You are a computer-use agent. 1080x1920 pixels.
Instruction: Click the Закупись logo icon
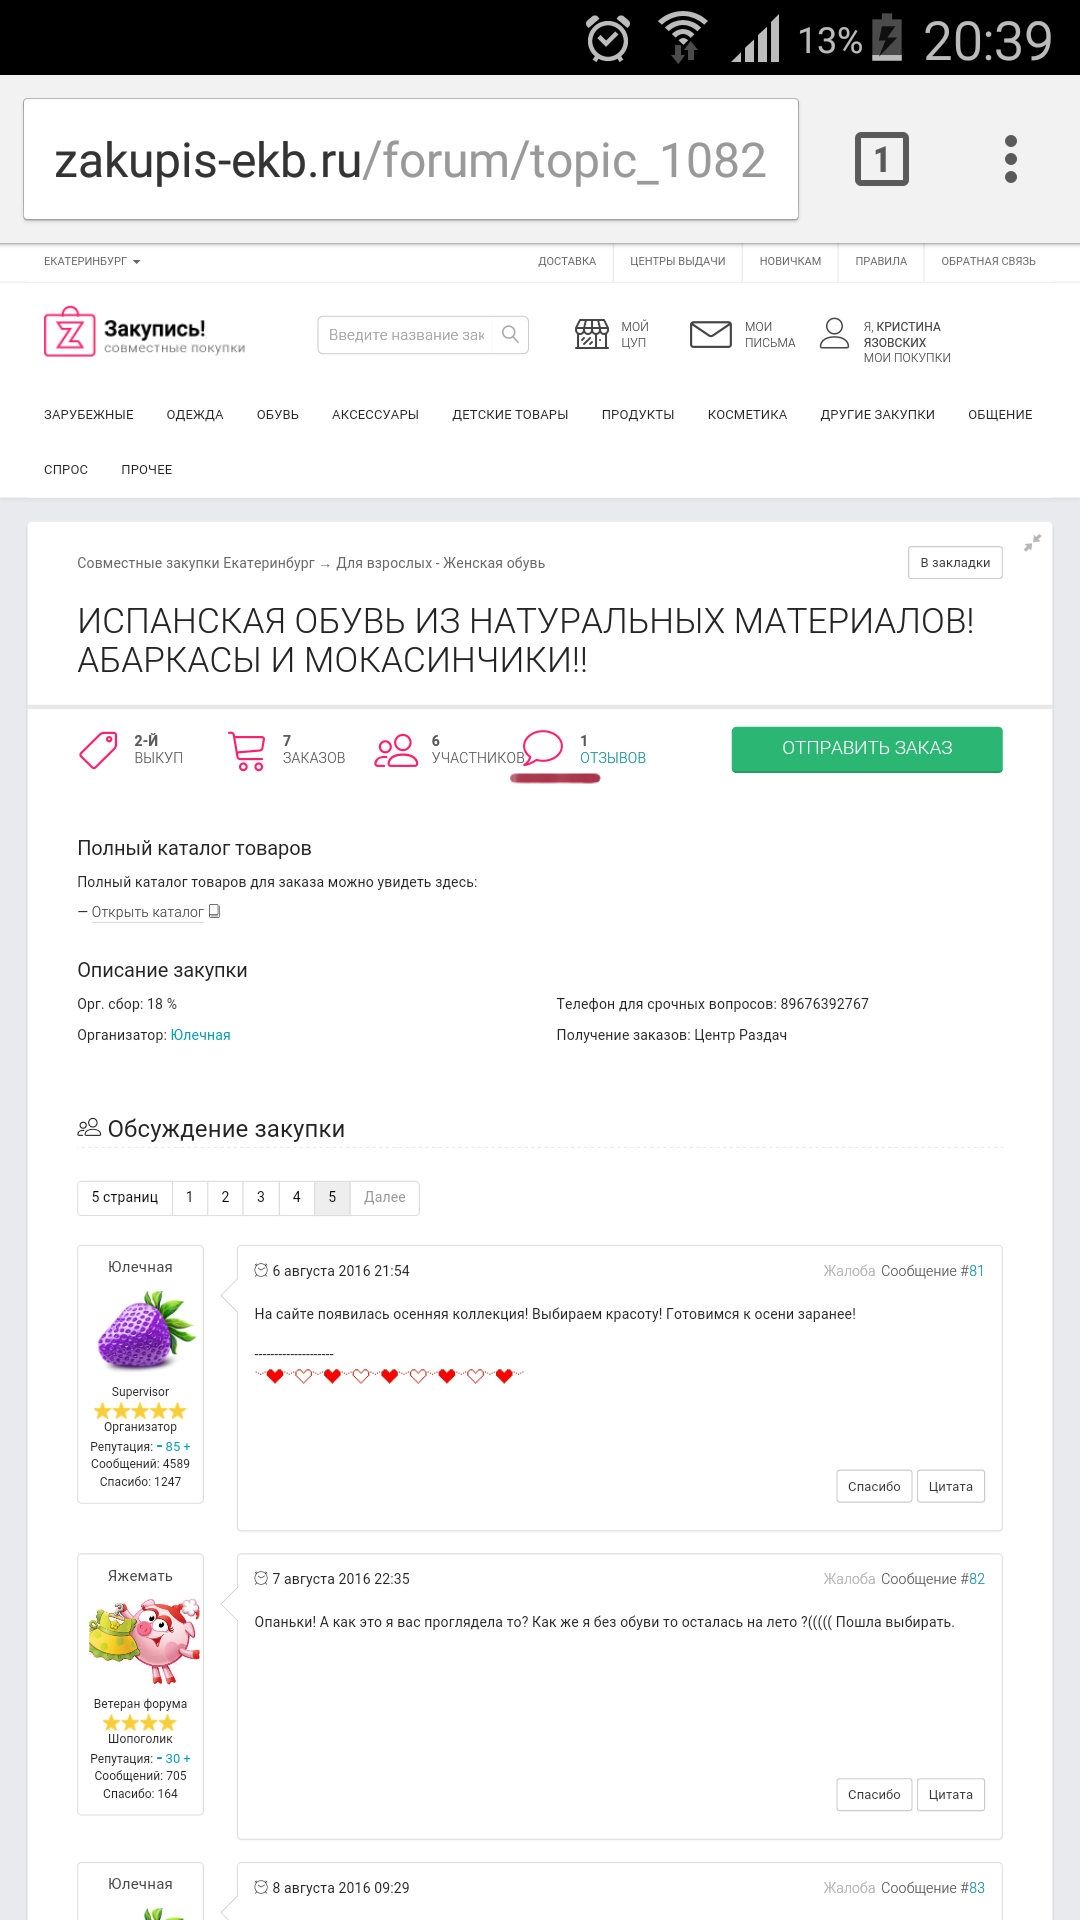[x=69, y=332]
